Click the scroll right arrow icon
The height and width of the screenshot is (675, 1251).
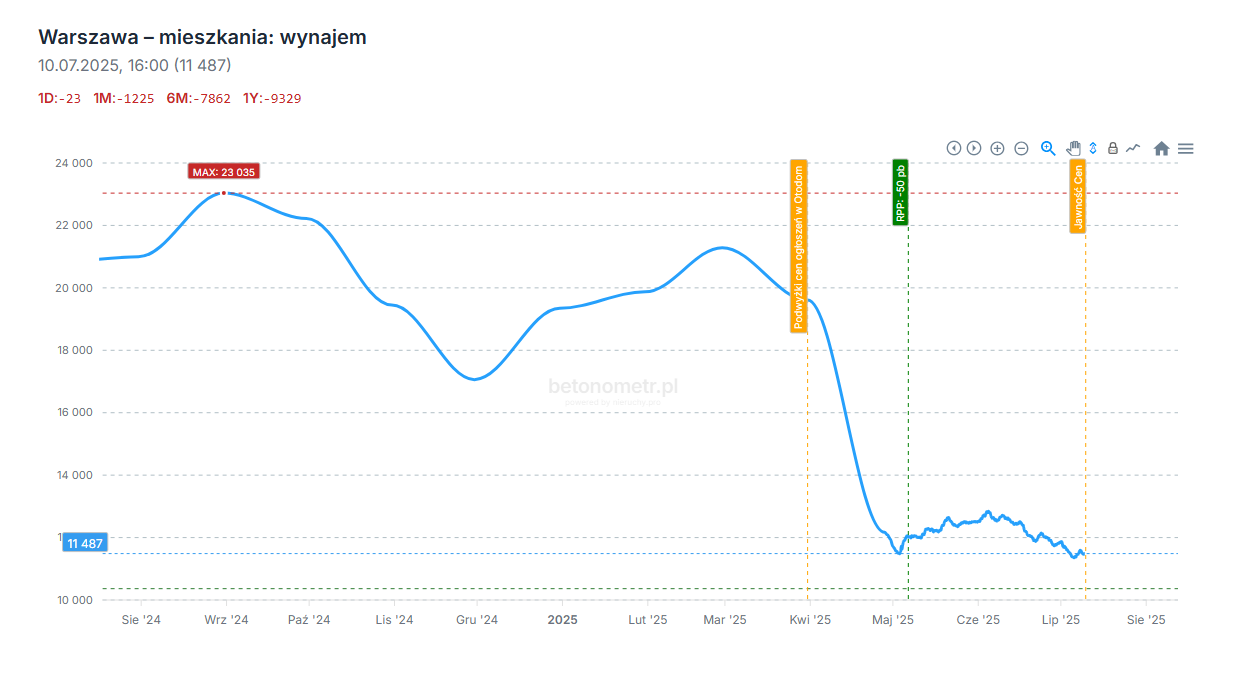974,148
